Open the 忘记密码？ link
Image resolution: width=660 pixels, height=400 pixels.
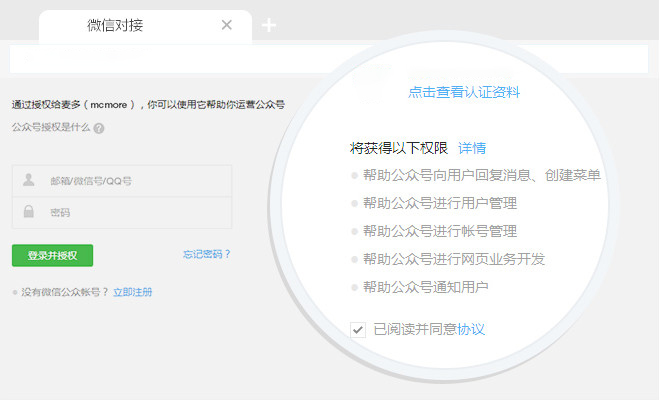click(207, 254)
